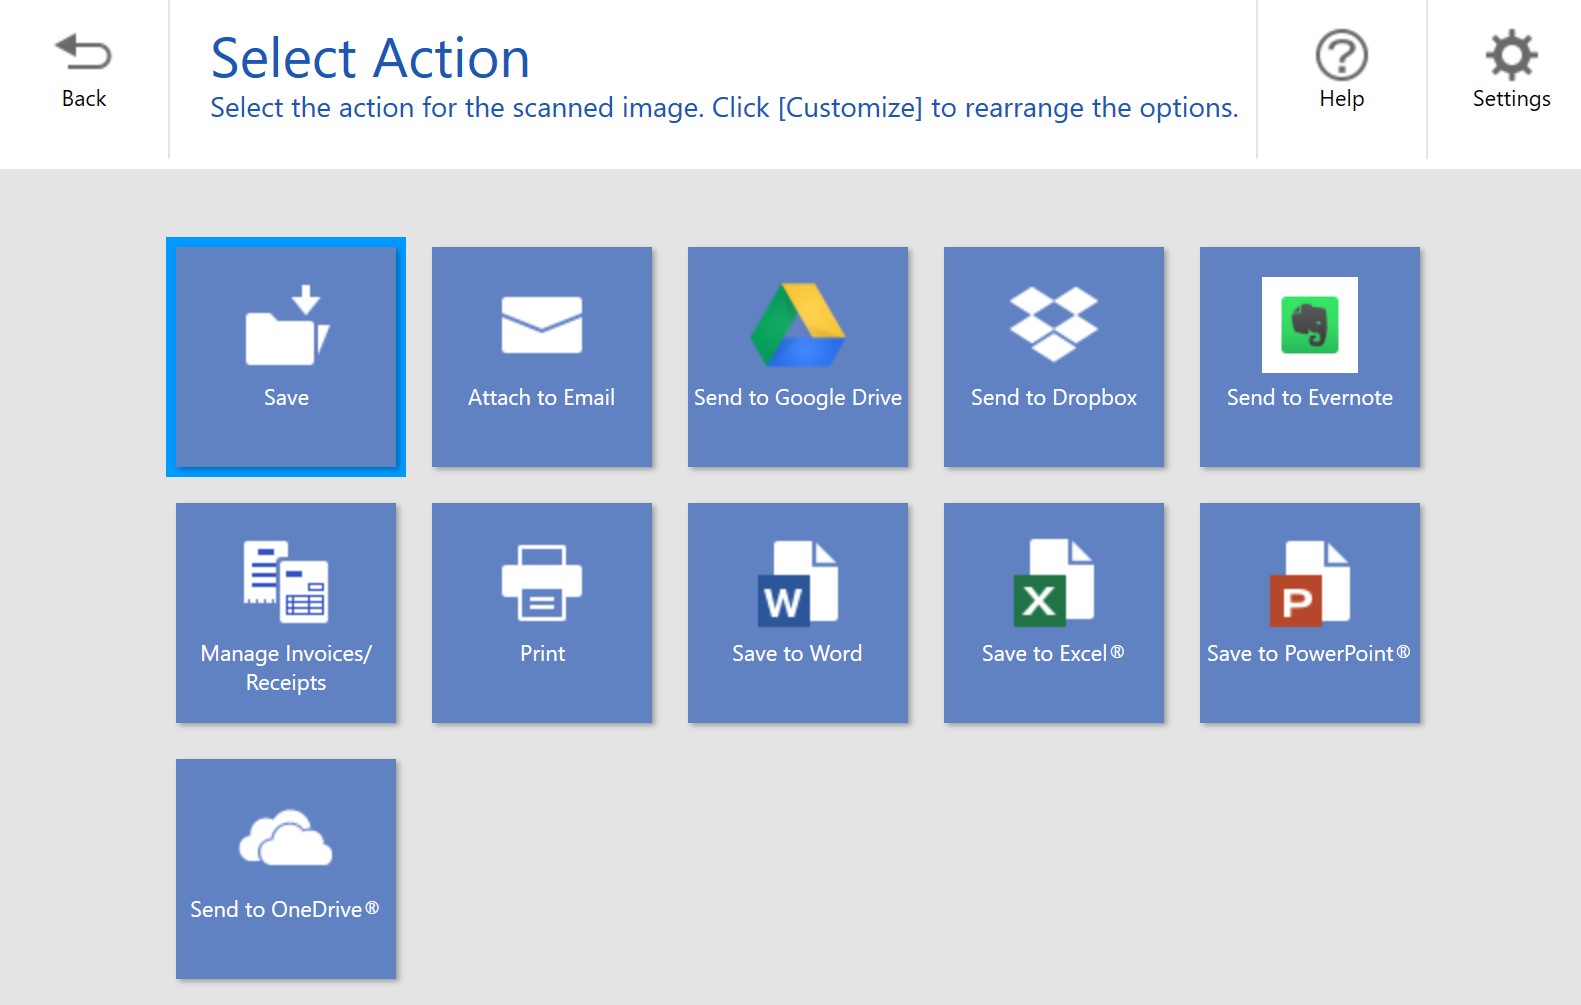Screen dimensions: 1581x1005
Task: Open Help with the question mark
Action: tap(1341, 55)
